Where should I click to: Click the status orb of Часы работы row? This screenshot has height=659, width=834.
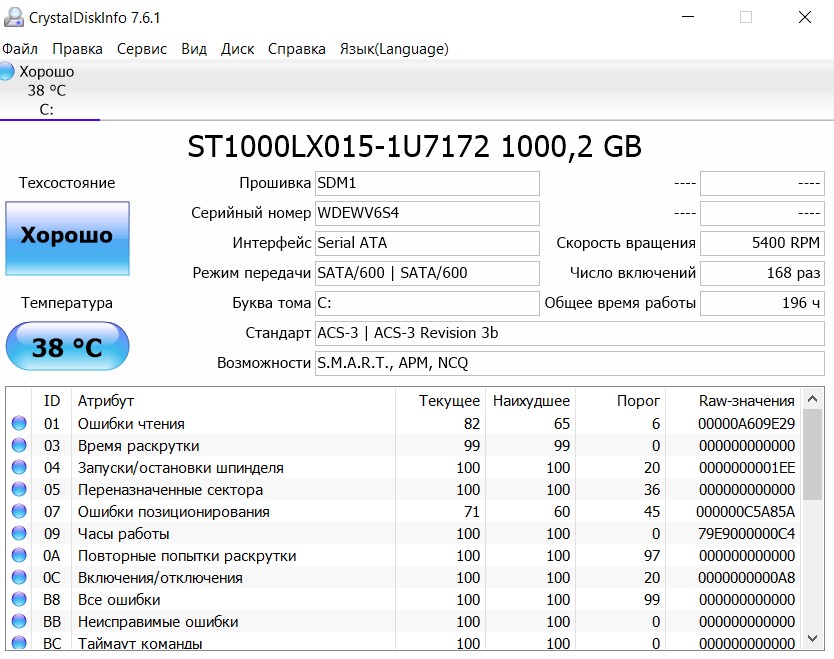point(19,533)
